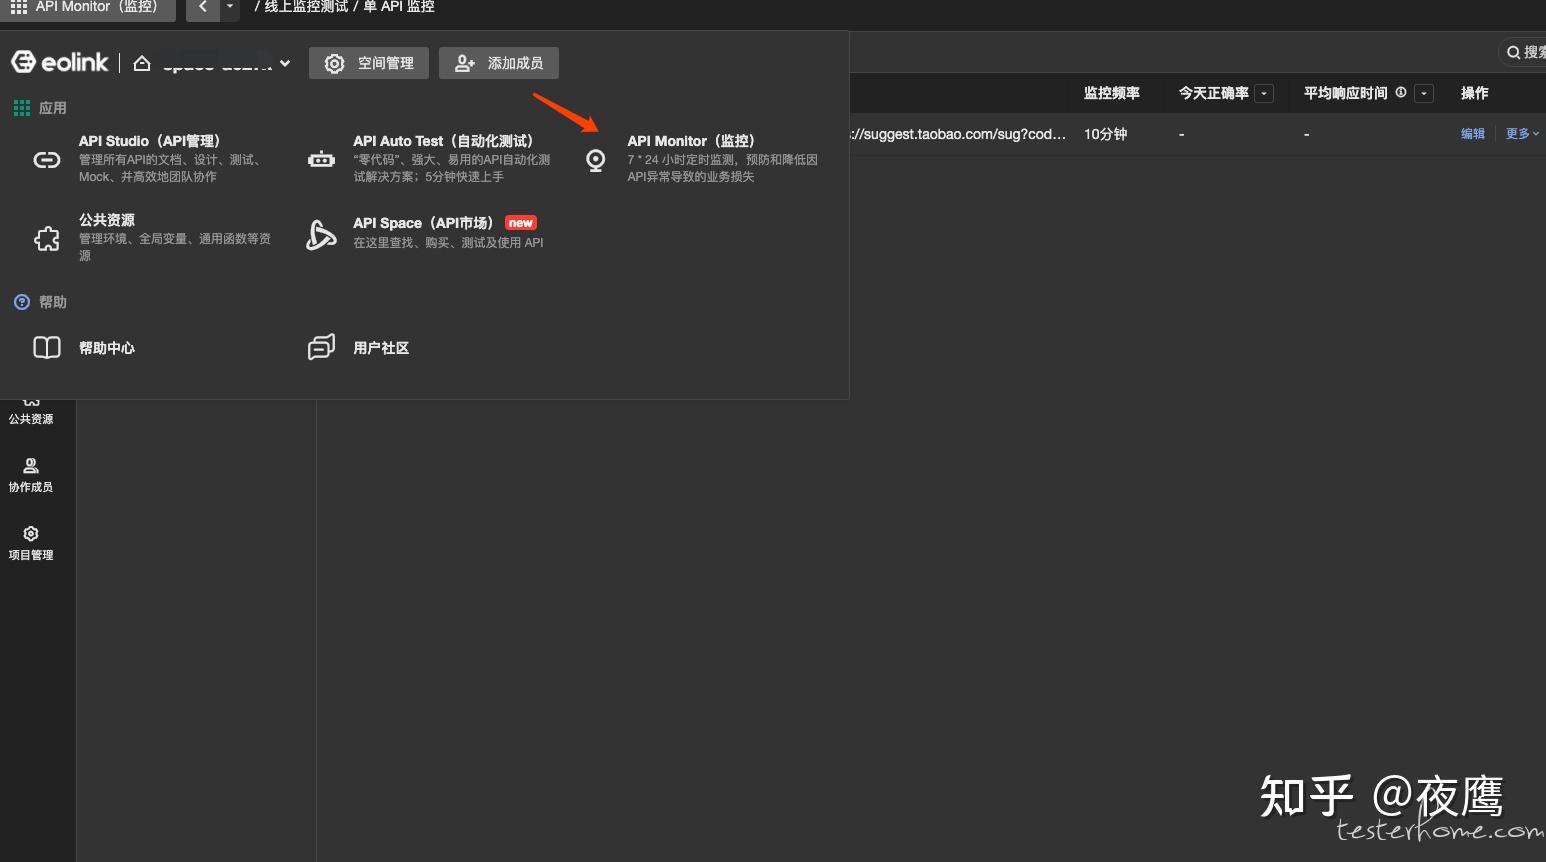
Task: Select the API Monitor (监控) app icon
Action: click(595, 159)
